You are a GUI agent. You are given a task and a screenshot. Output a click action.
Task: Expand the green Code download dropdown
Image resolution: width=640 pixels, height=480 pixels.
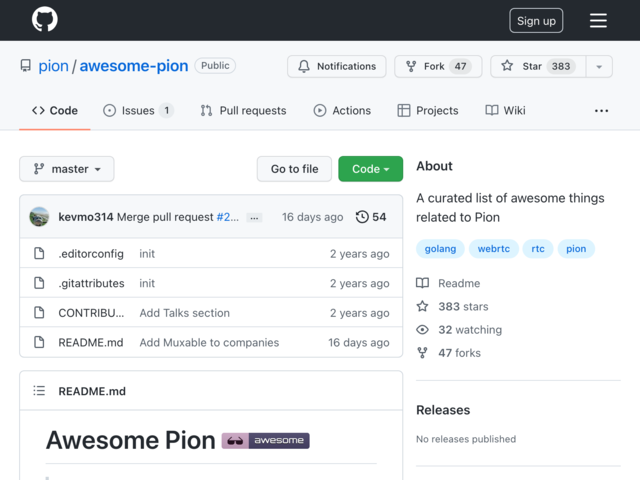click(371, 169)
